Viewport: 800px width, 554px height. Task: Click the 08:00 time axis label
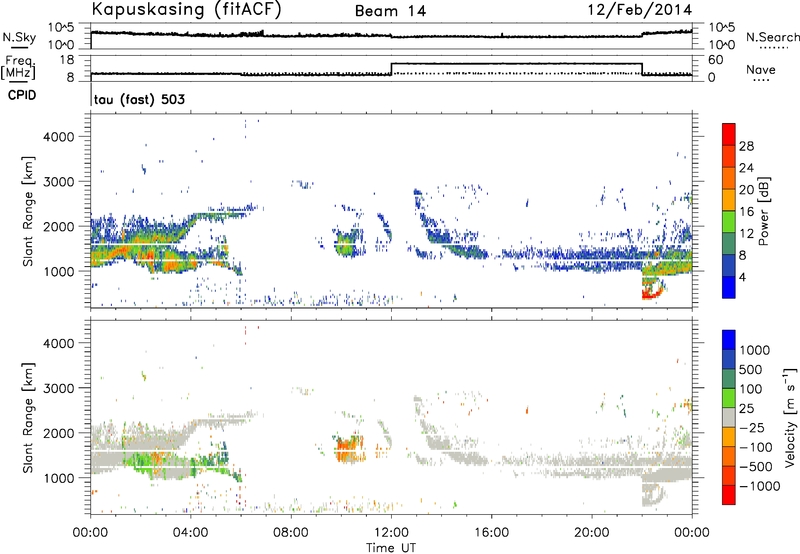pos(291,533)
